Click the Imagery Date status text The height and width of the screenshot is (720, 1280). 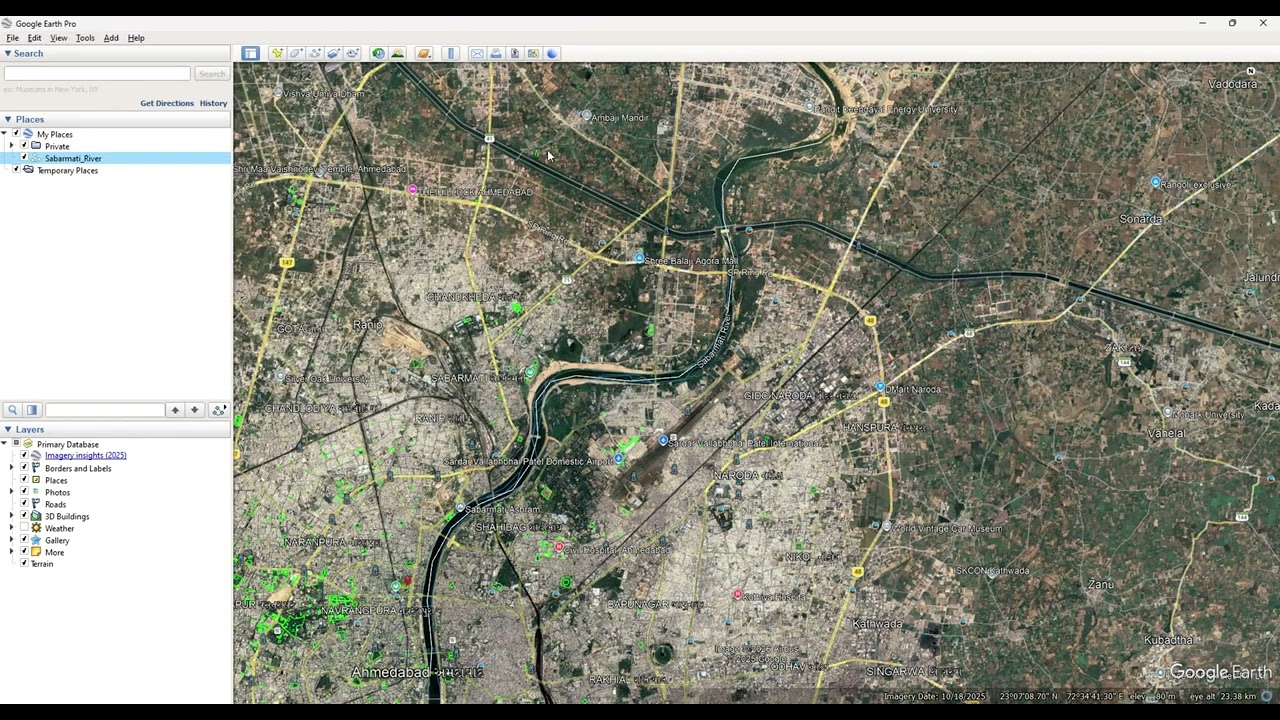(x=934, y=696)
